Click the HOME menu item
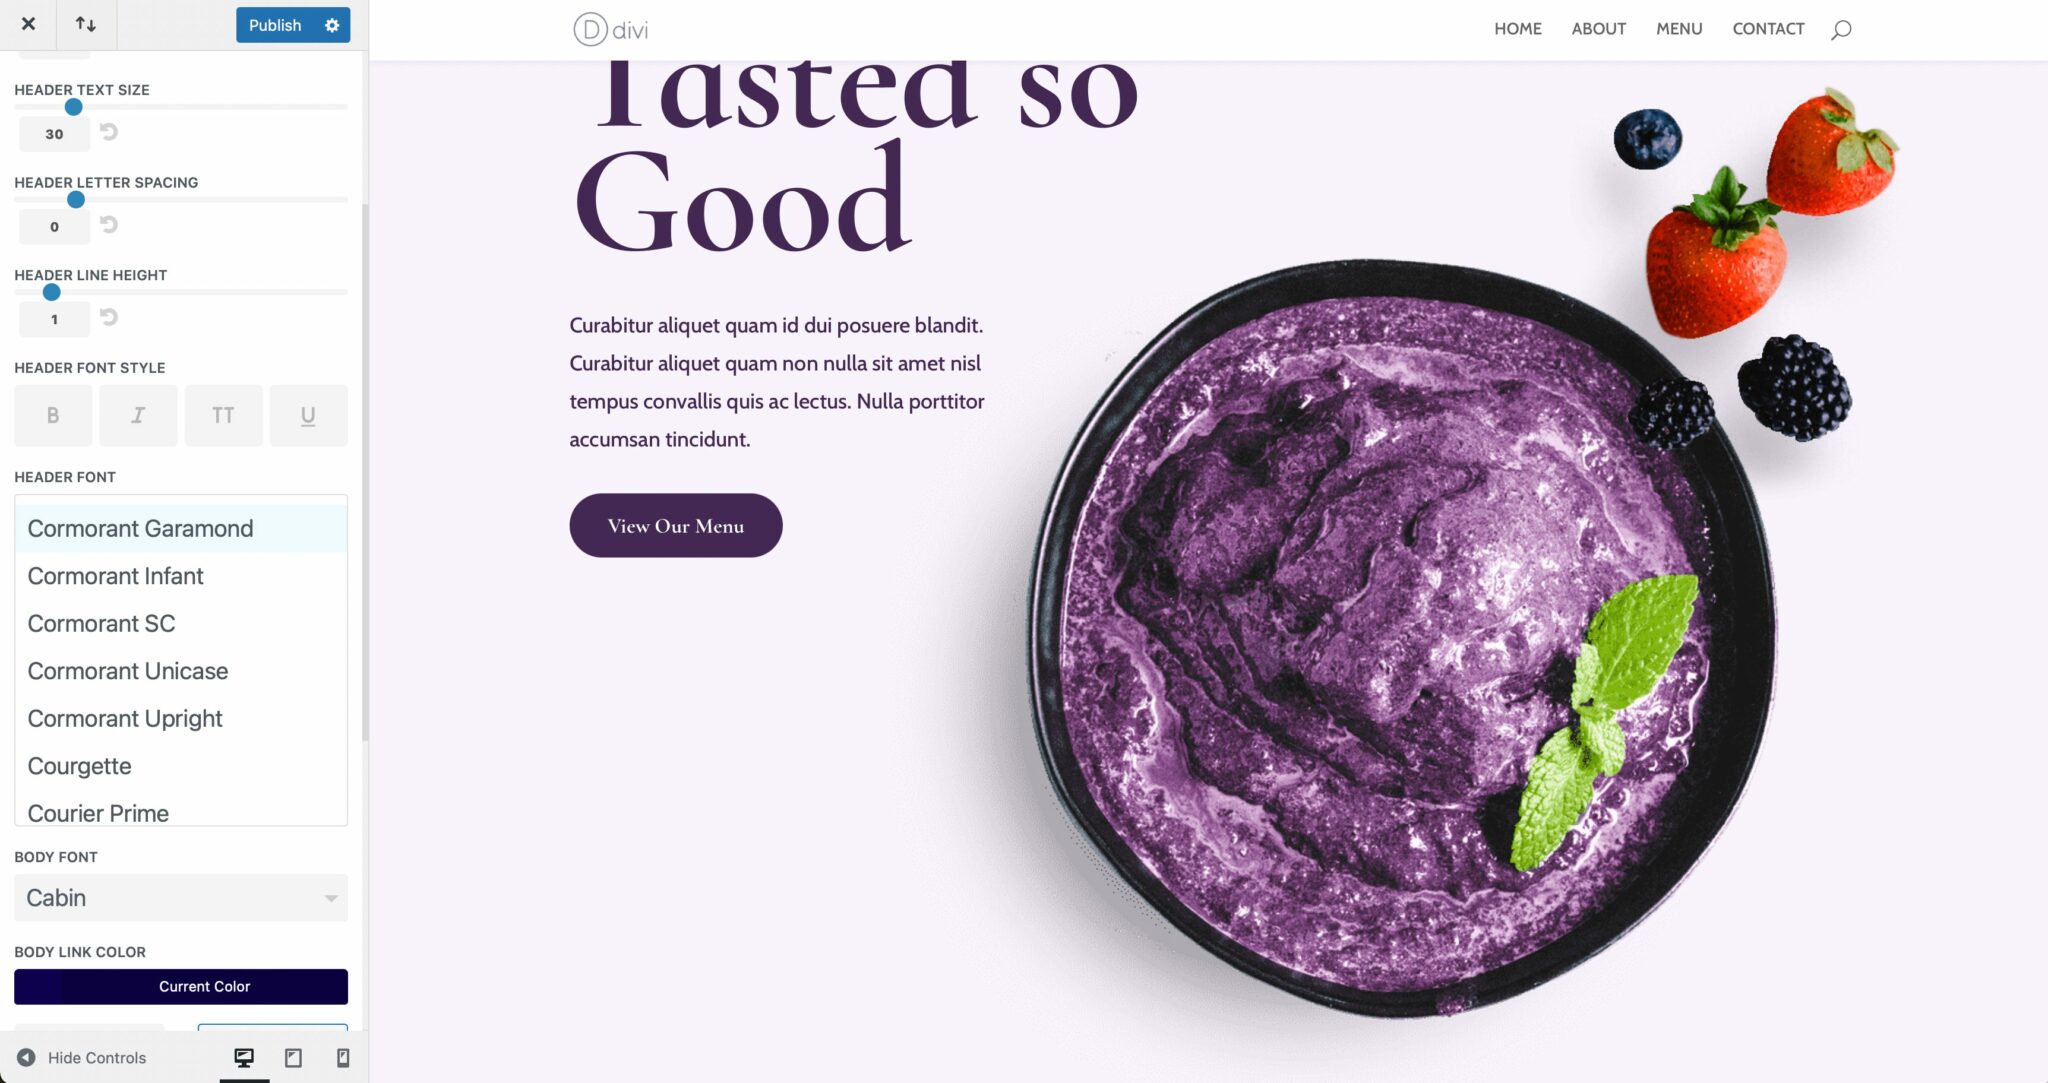This screenshot has height=1083, width=2048. tap(1518, 28)
